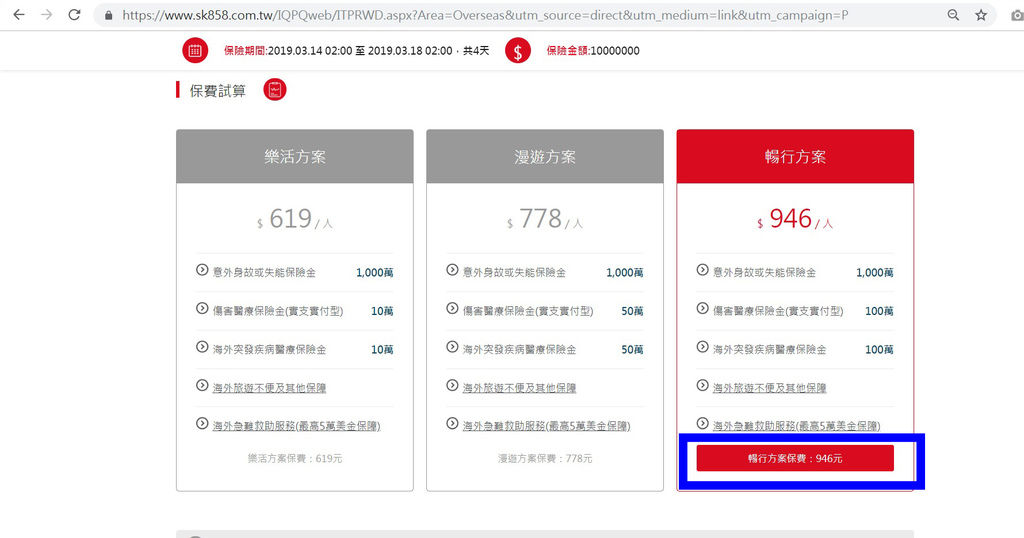1024x538 pixels.
Task: Click 100萬 value for 傷害醫療保險金 in 暢行方案
Action: 879,311
